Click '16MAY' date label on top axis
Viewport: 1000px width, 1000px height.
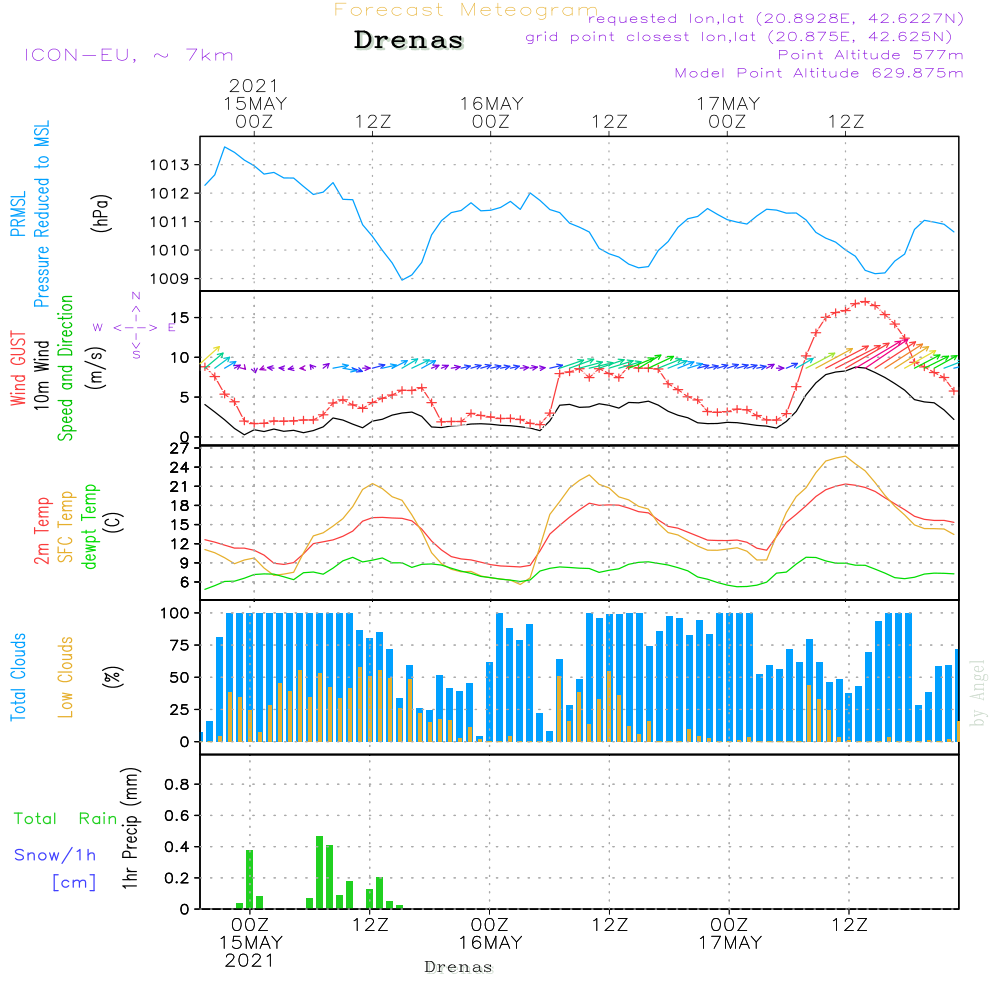click(x=492, y=104)
